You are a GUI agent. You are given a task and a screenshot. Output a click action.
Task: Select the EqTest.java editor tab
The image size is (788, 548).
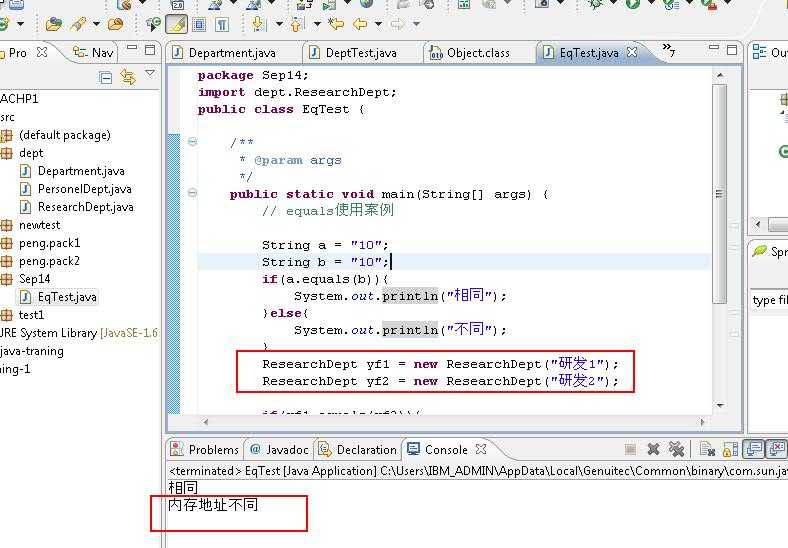pyautogui.click(x=581, y=53)
